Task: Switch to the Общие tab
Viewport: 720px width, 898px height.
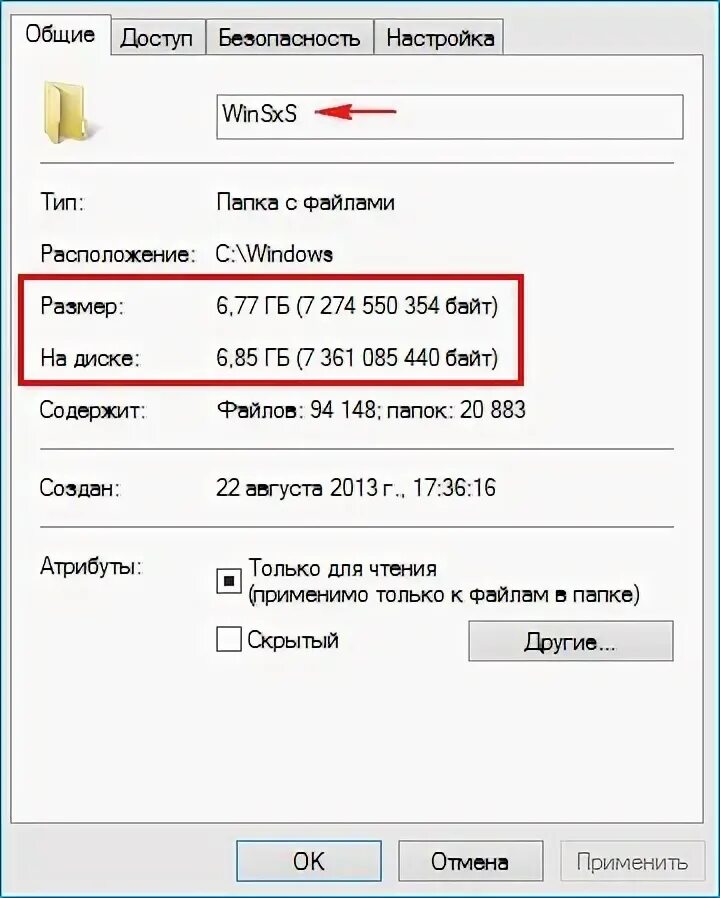Action: point(60,34)
